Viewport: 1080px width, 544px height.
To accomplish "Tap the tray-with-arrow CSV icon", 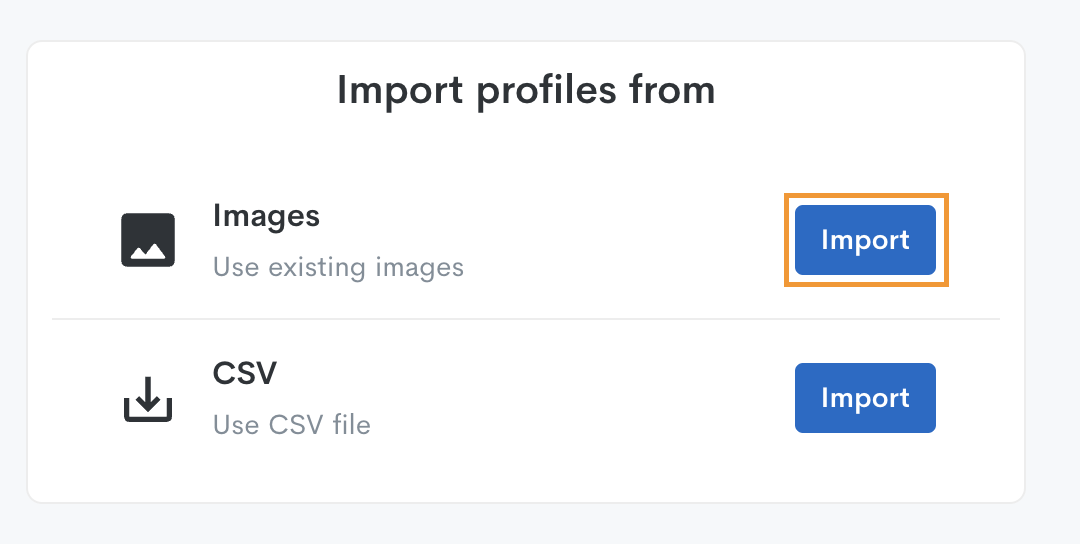I will click(148, 399).
